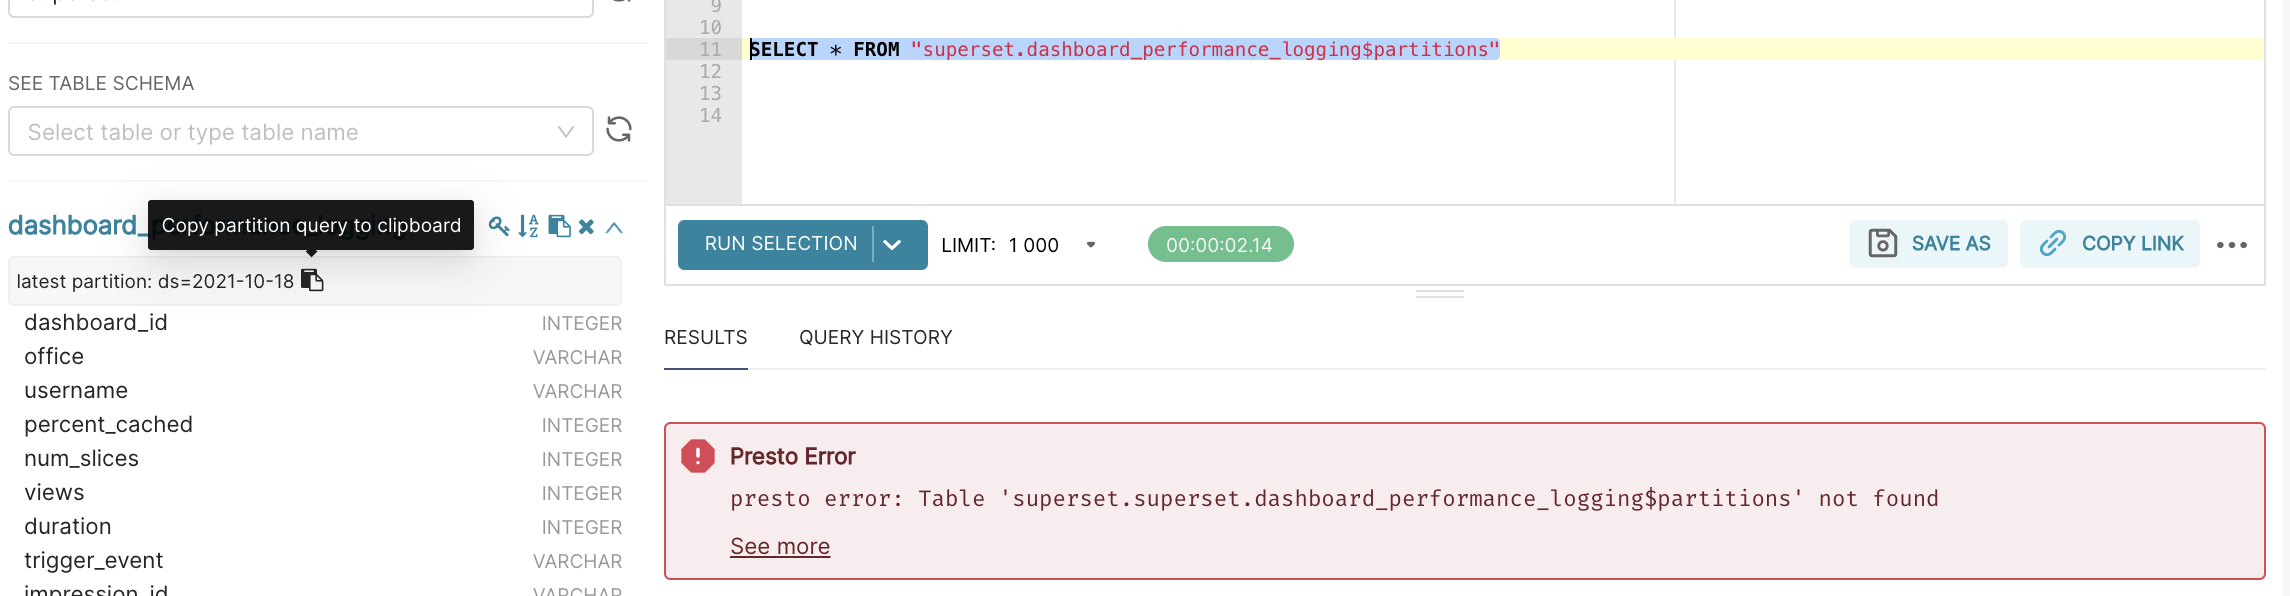Viewport: 2290px width, 596px height.
Task: Open the LIMIT value dropdown
Action: pyautogui.click(x=1090, y=244)
